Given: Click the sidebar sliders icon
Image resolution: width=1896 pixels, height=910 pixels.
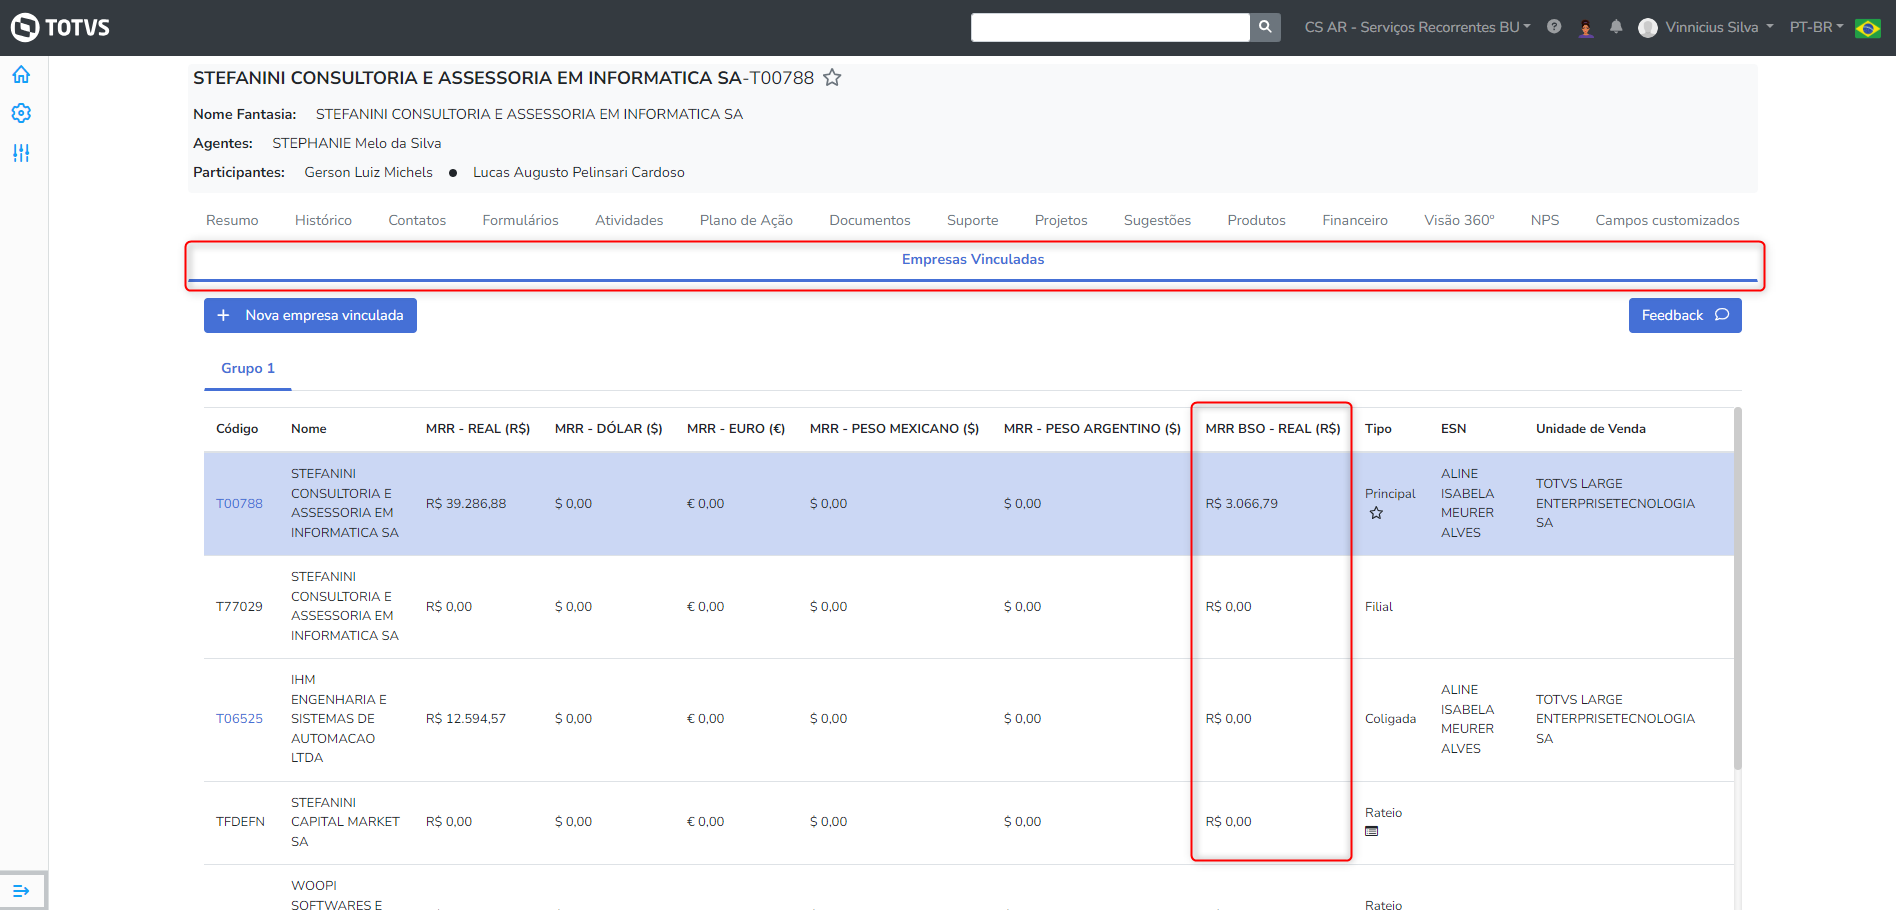Looking at the screenshot, I should tap(21, 153).
